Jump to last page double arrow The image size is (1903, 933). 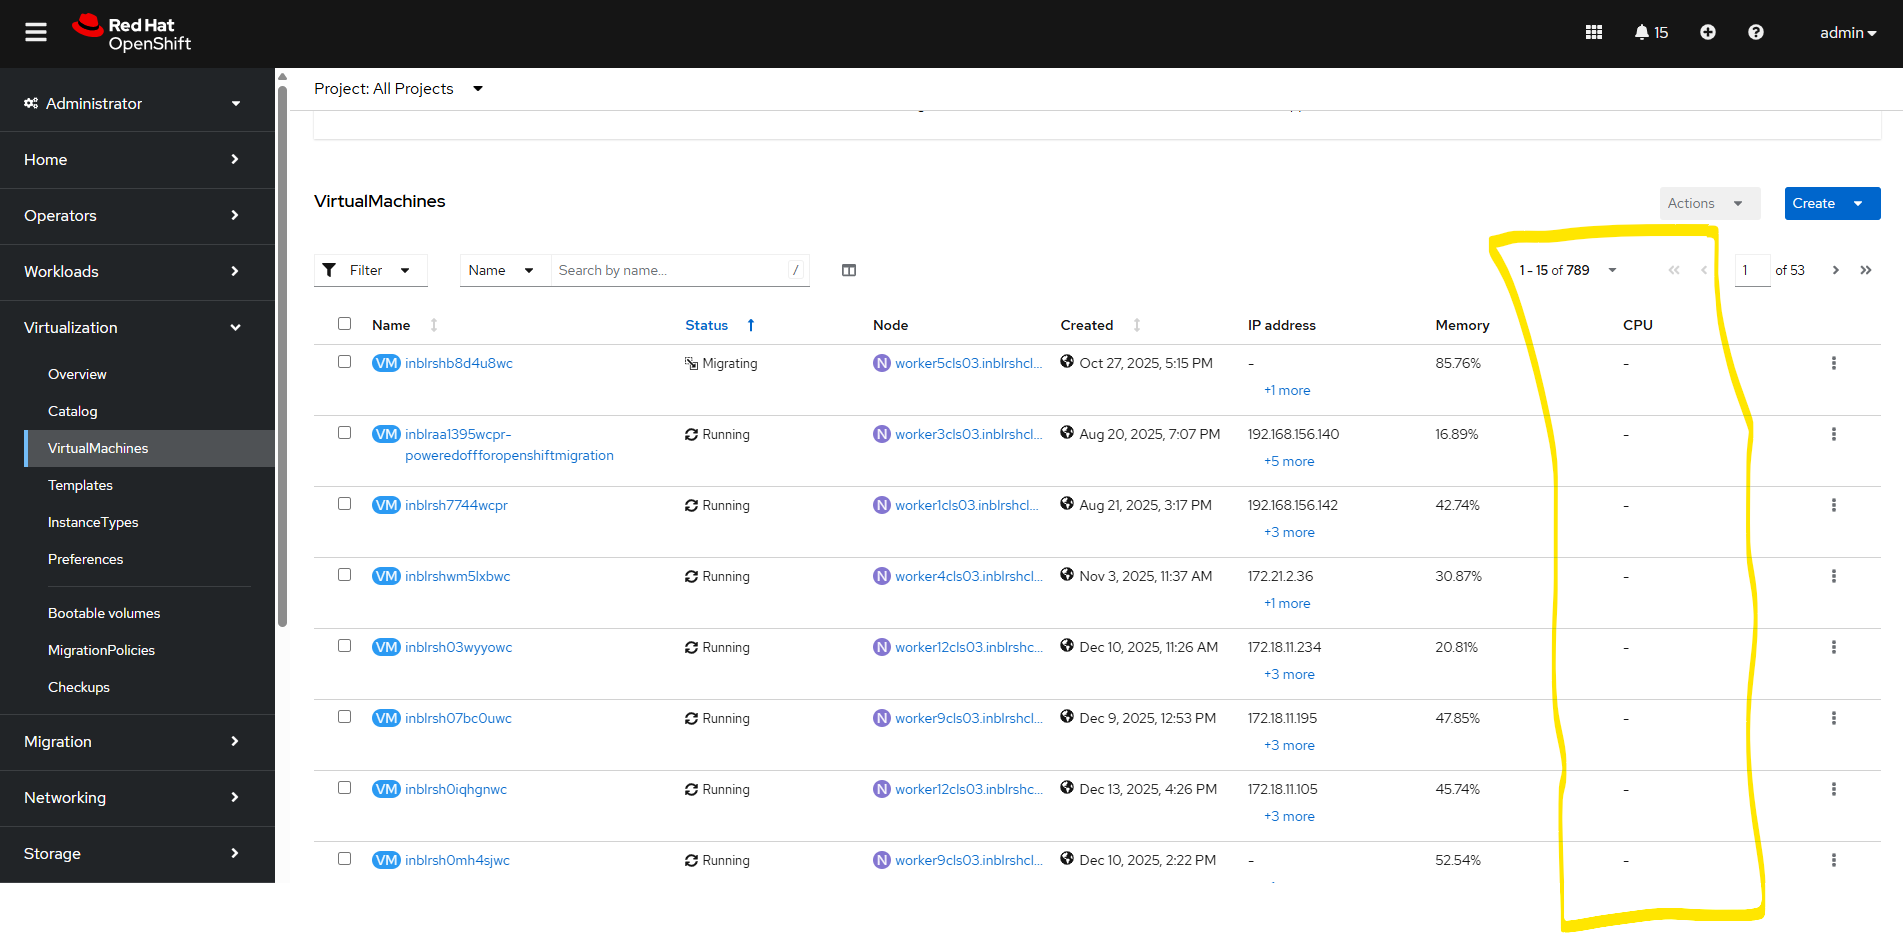(x=1866, y=270)
